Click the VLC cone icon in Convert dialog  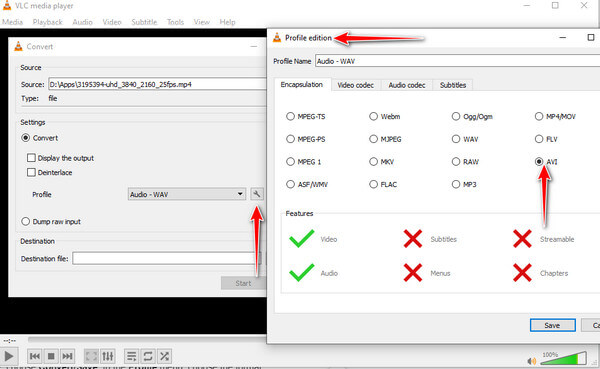pos(18,46)
